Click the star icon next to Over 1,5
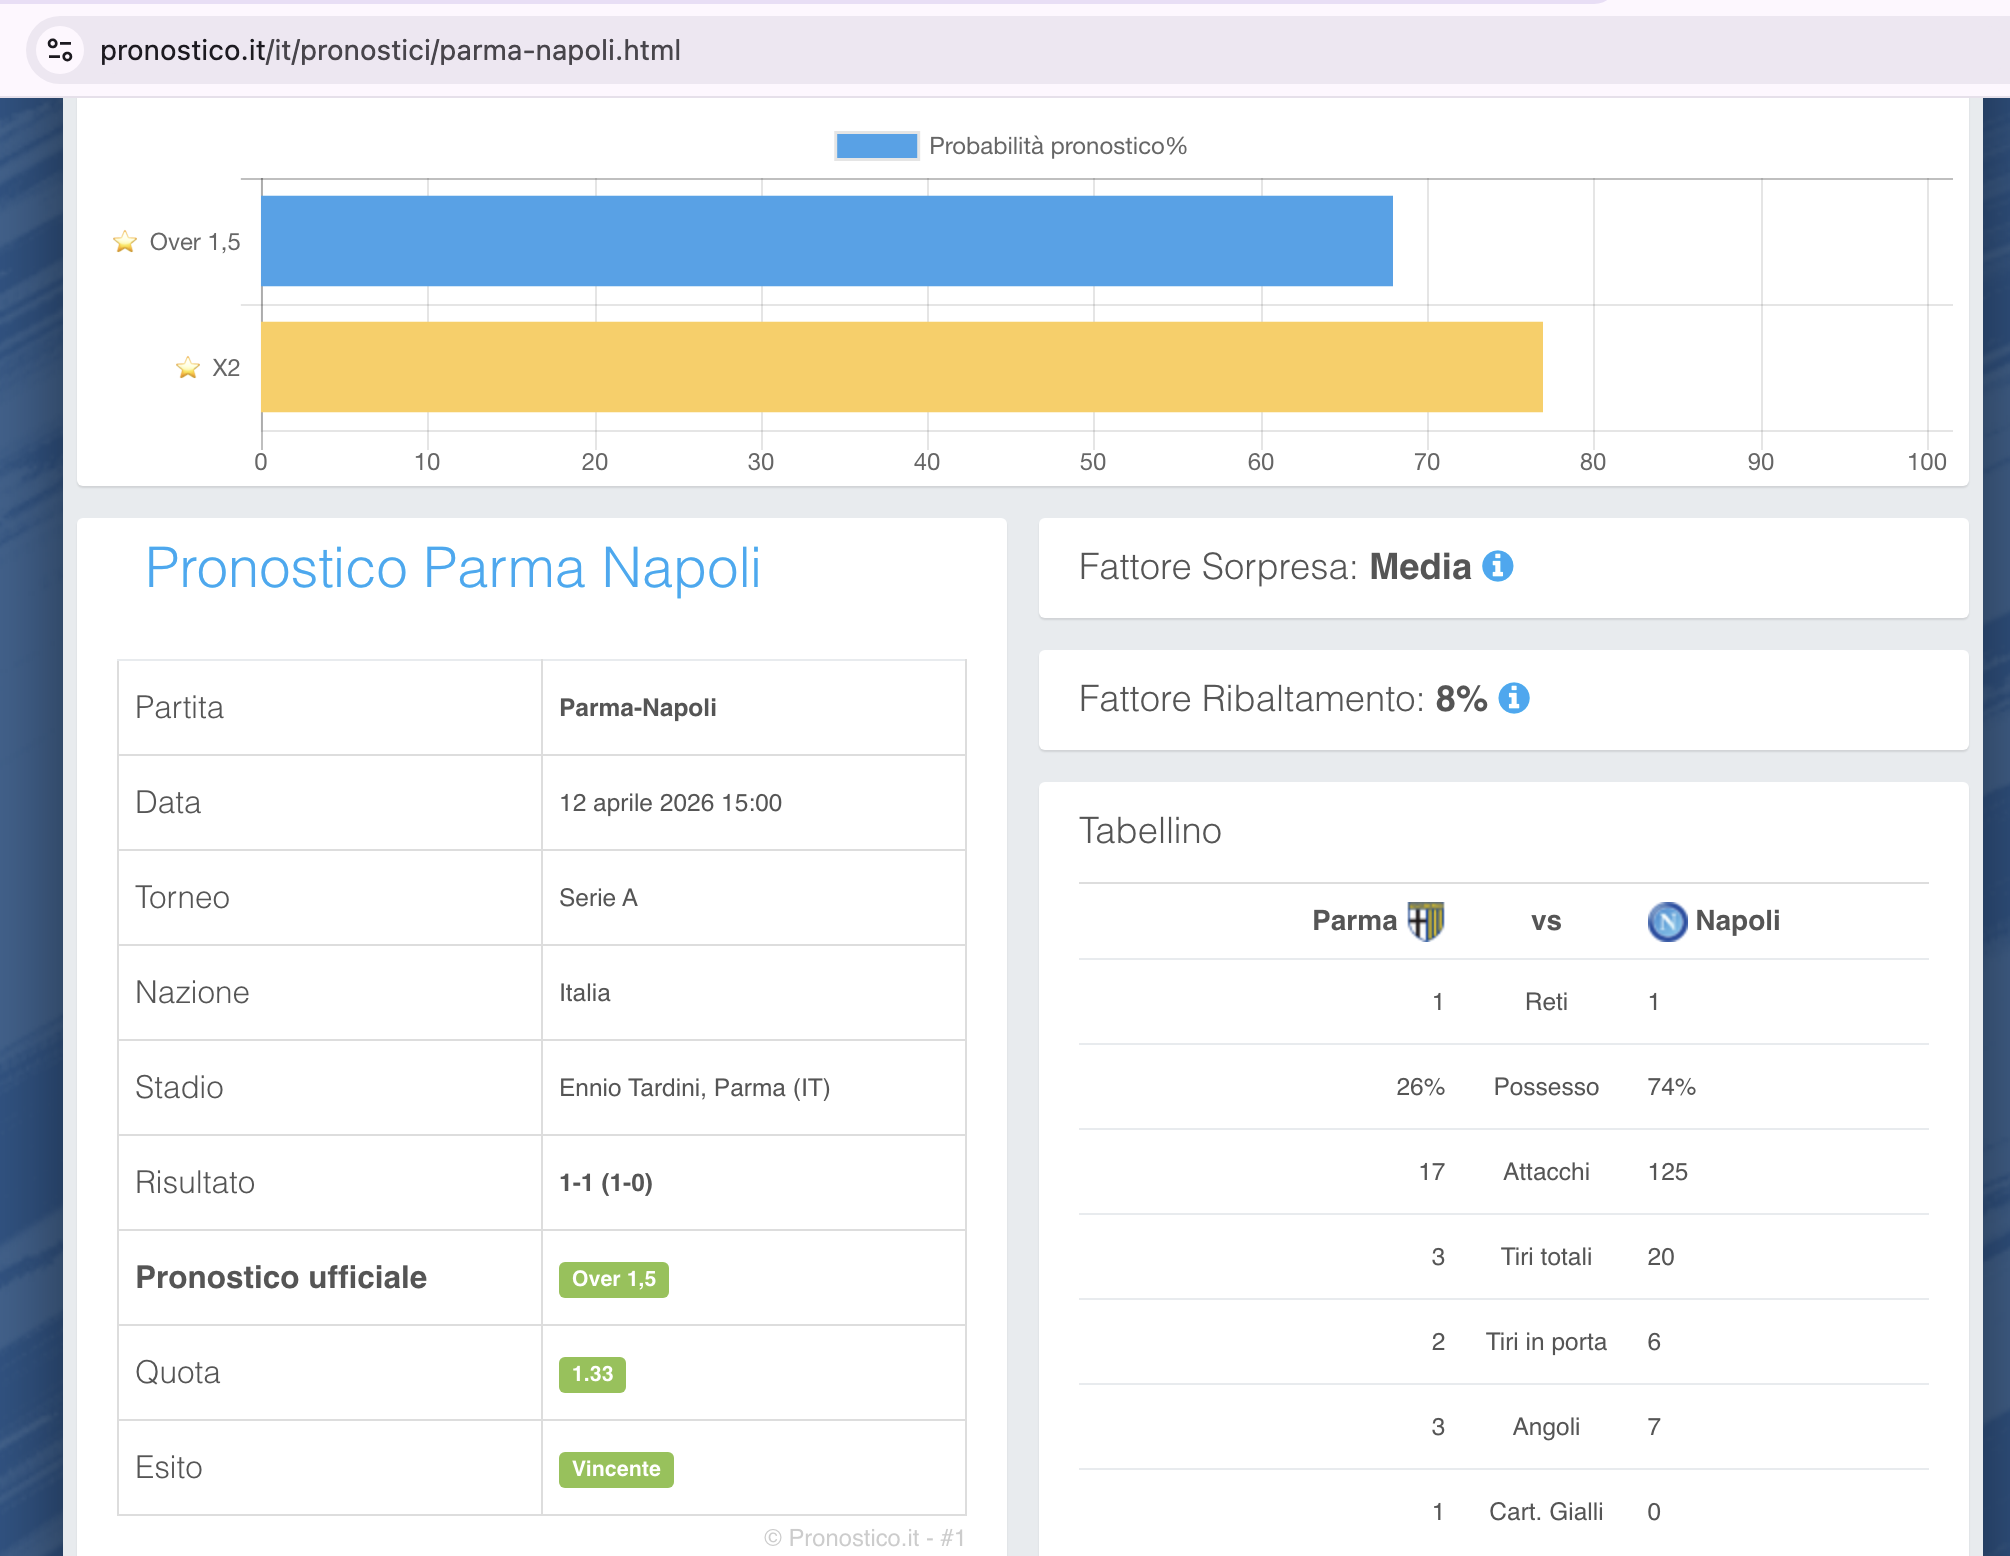 coord(125,242)
